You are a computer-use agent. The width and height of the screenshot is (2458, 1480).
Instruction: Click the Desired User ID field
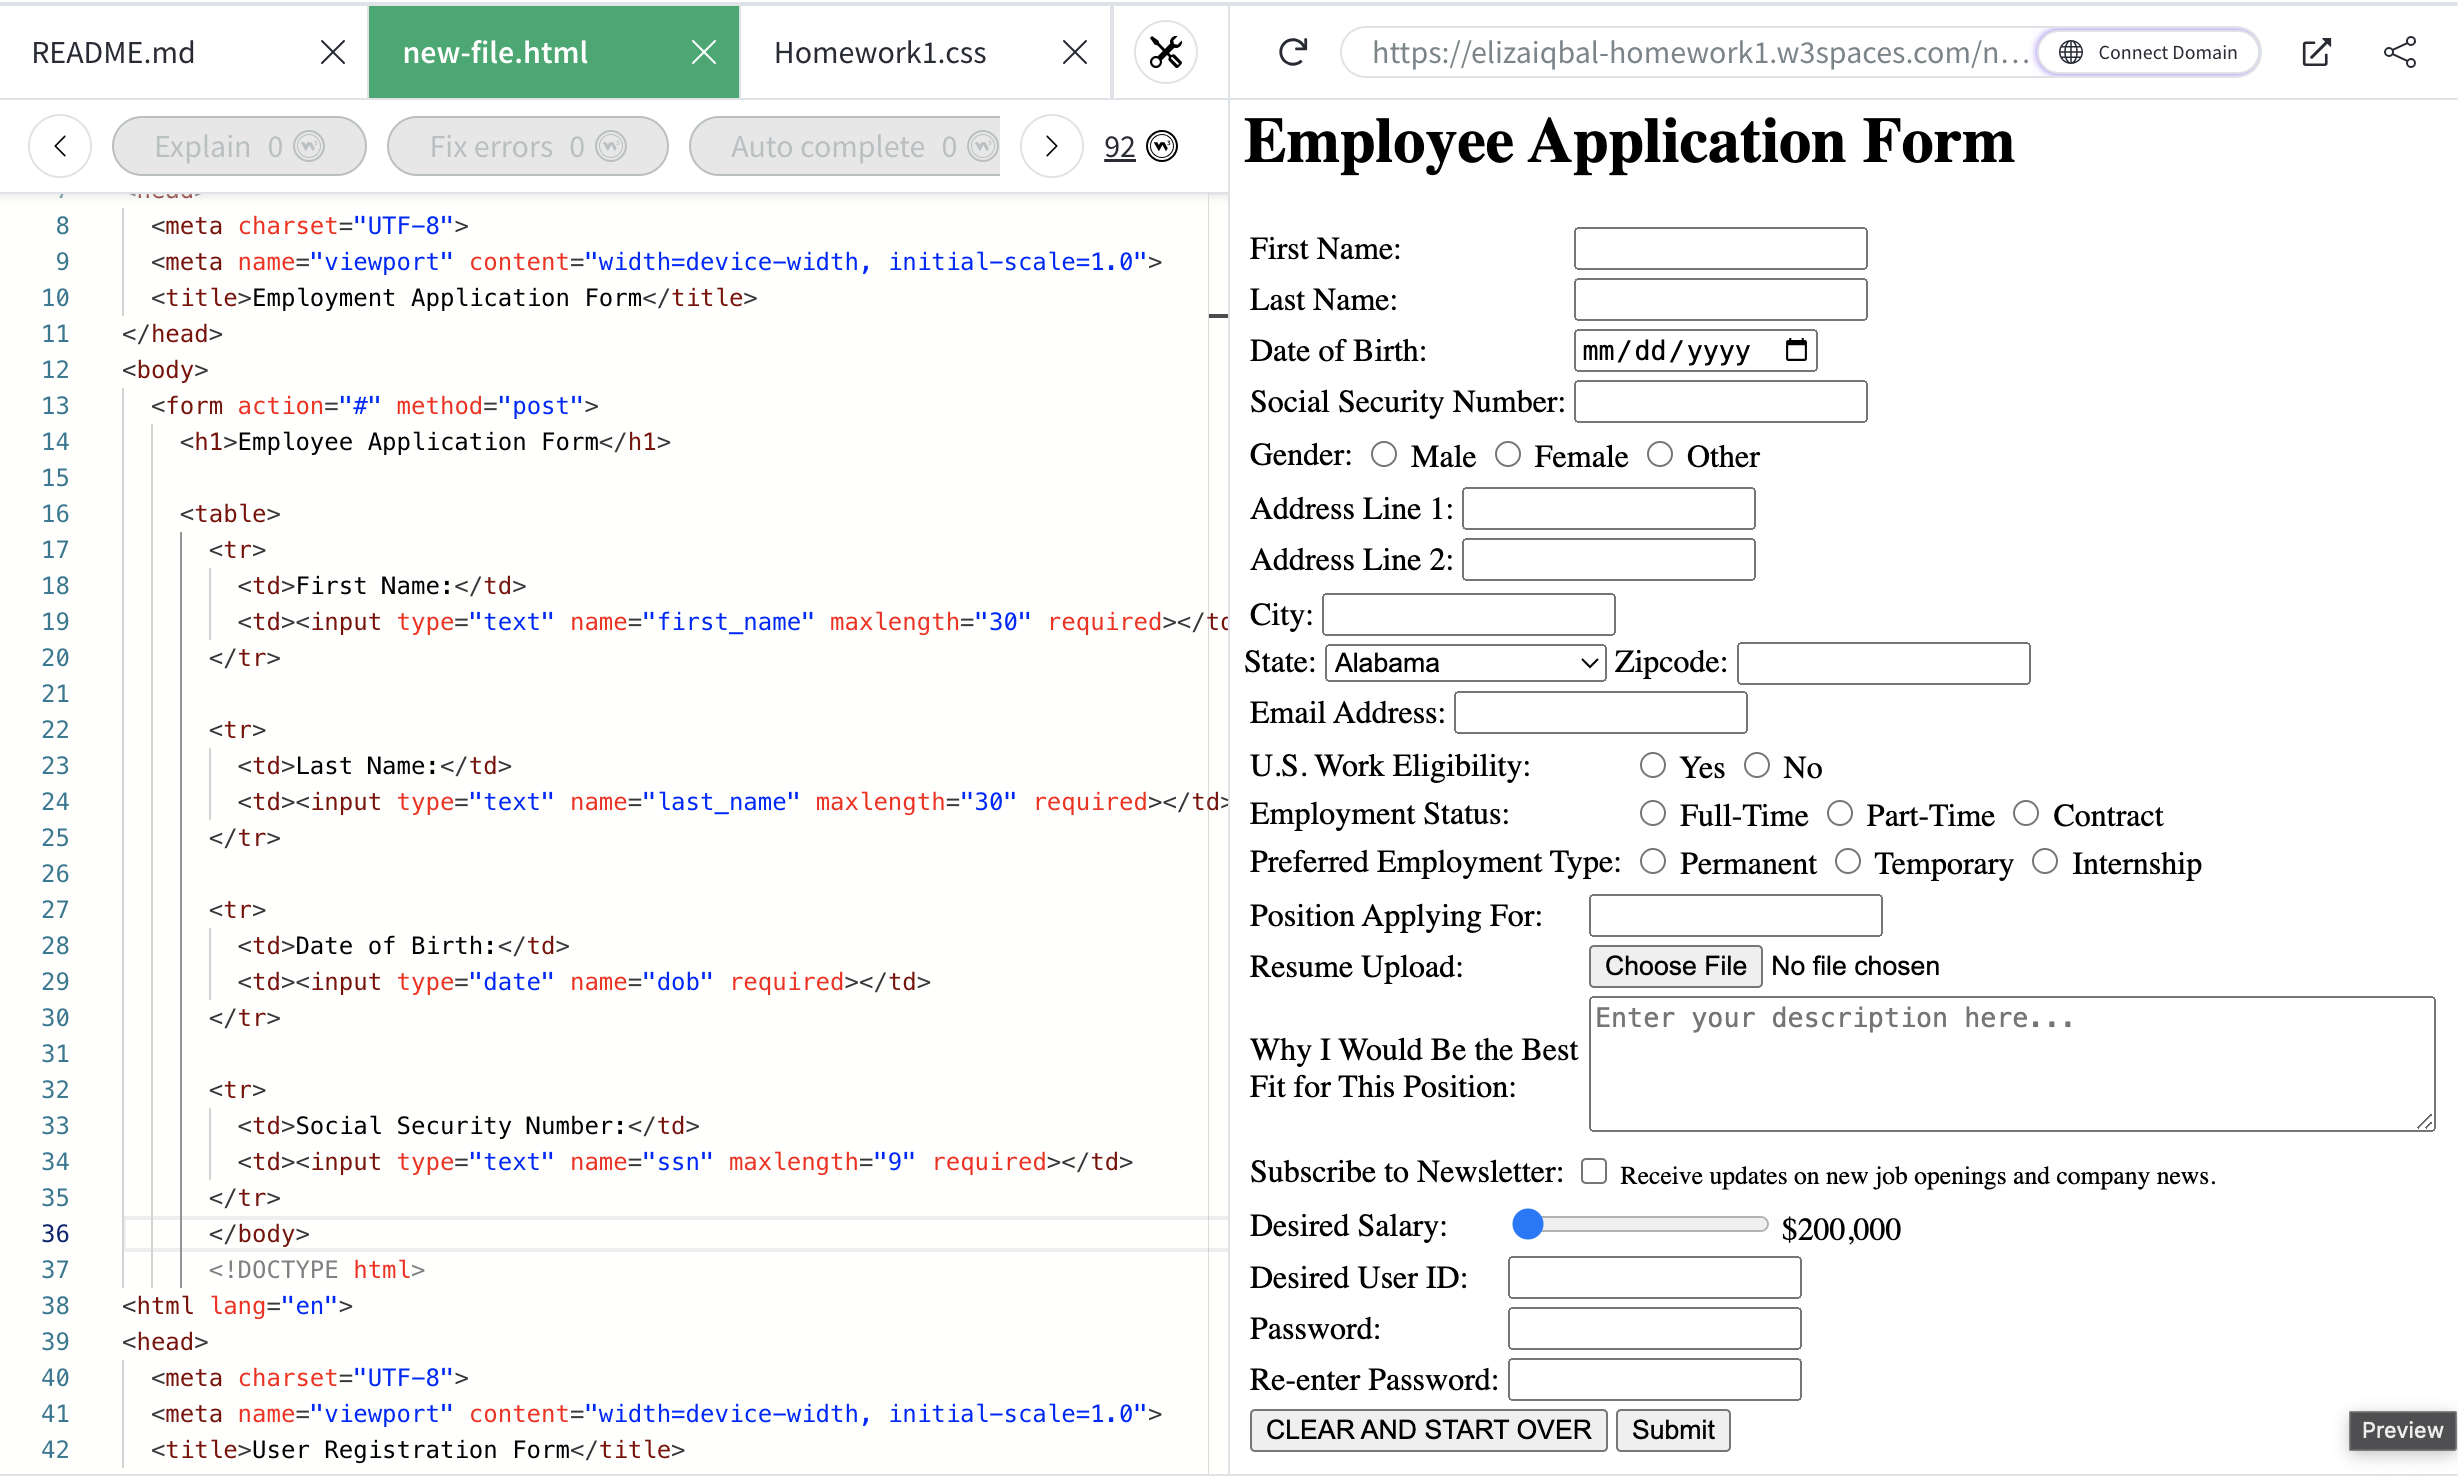1654,1278
